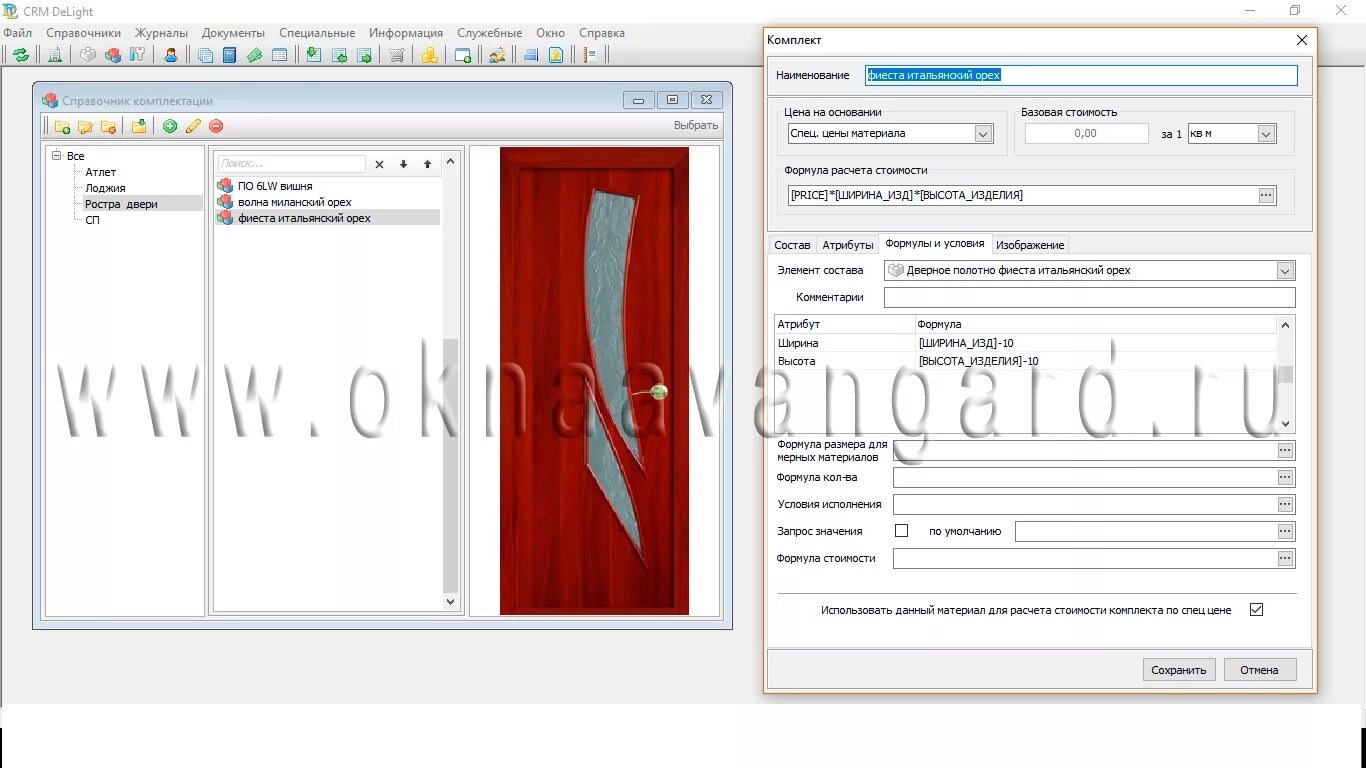Open ellipsis for Формула кол-ва
This screenshot has height=768, width=1366.
tap(1286, 477)
